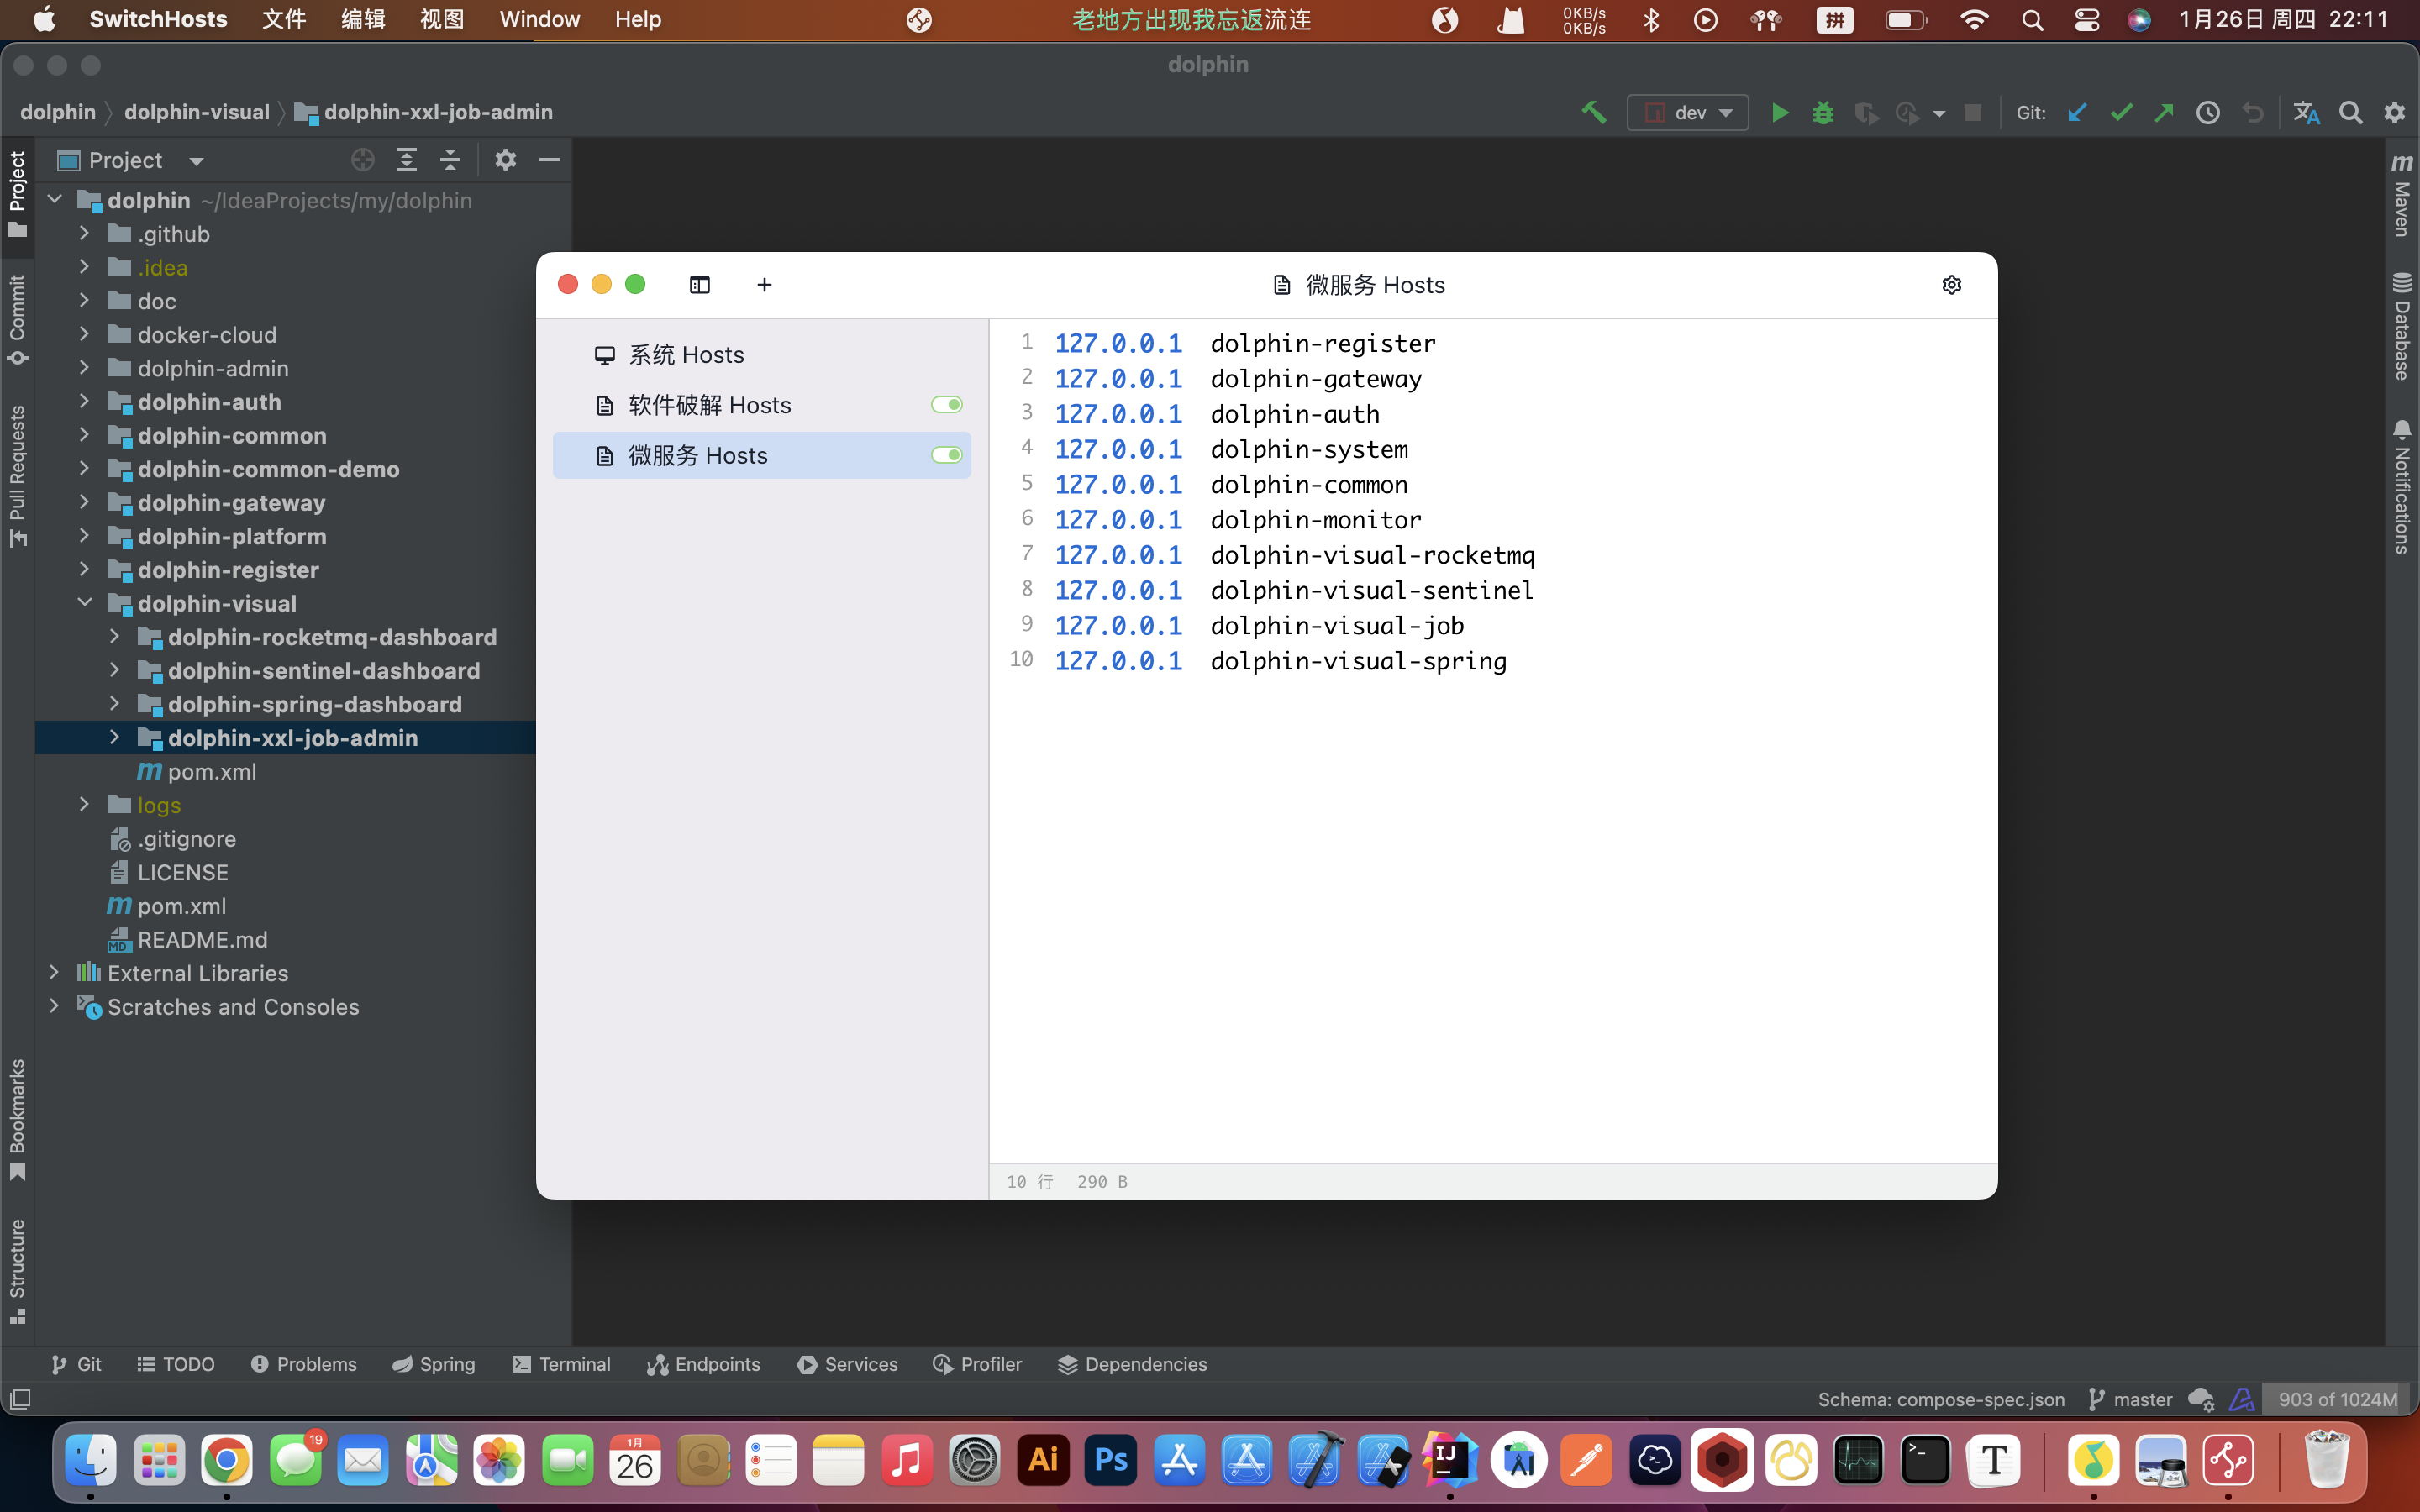2420x1512 pixels.
Task: Select 系统 Hosts in the list
Action: click(x=686, y=355)
